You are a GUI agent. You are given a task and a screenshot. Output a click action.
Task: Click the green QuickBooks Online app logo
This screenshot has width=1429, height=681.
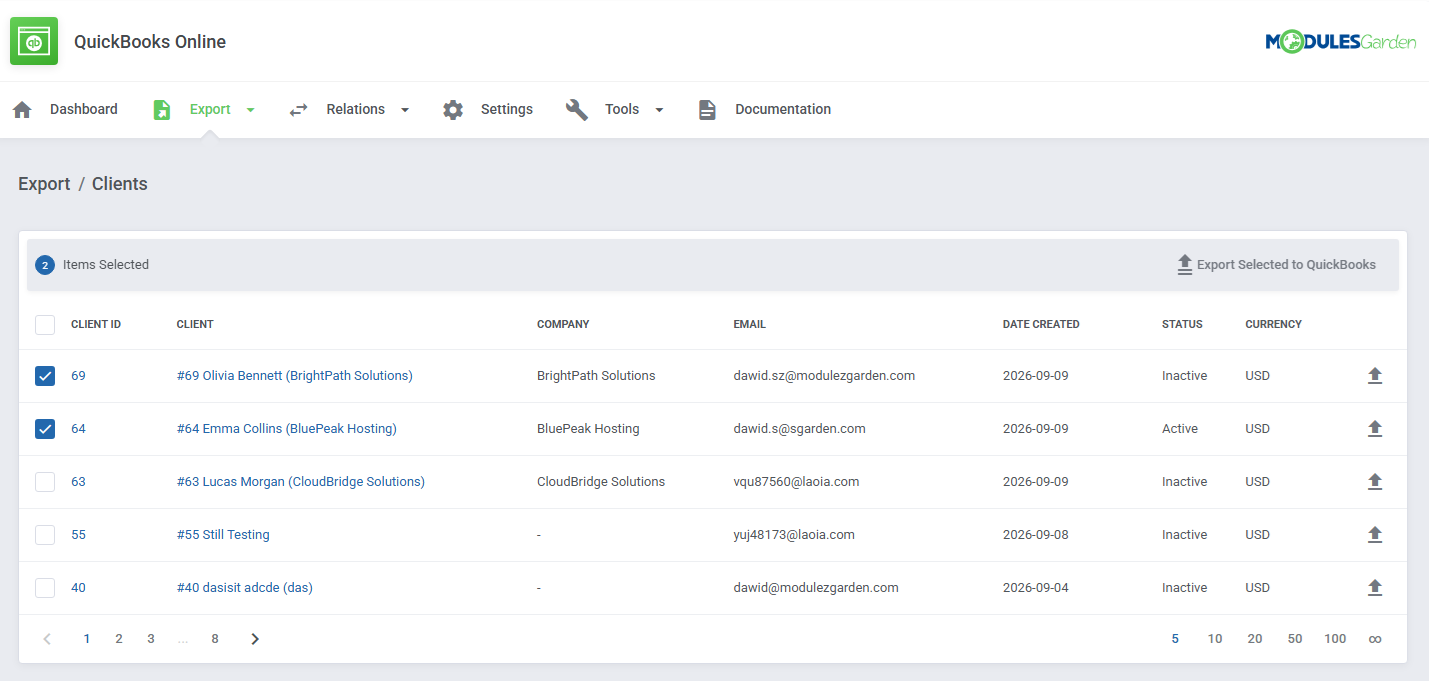pyautogui.click(x=34, y=41)
